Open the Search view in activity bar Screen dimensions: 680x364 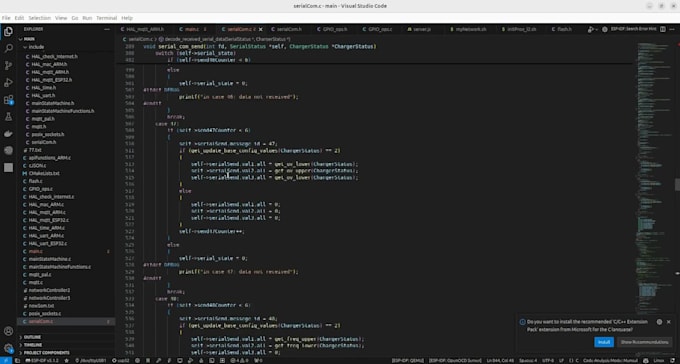coord(8,48)
